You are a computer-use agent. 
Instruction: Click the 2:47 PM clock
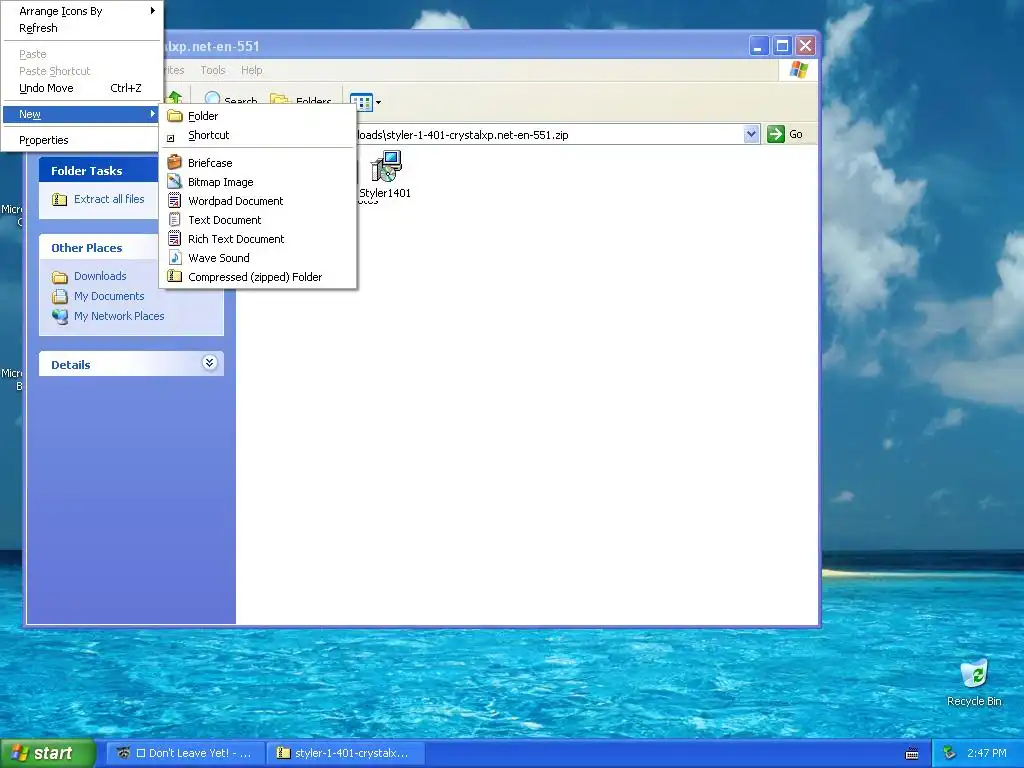click(x=987, y=753)
